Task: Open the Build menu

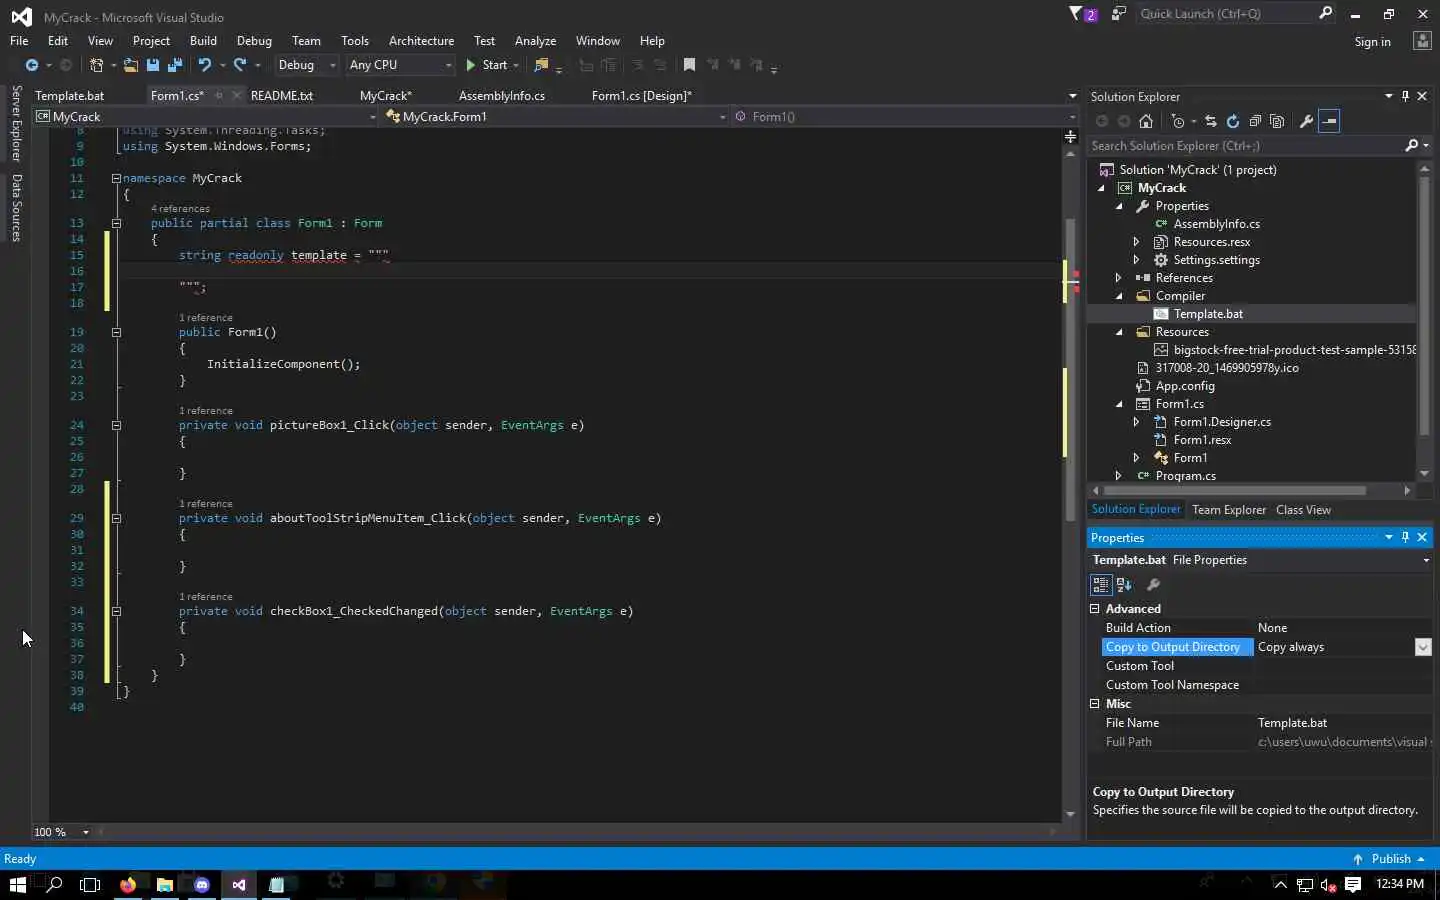Action: pos(203,41)
